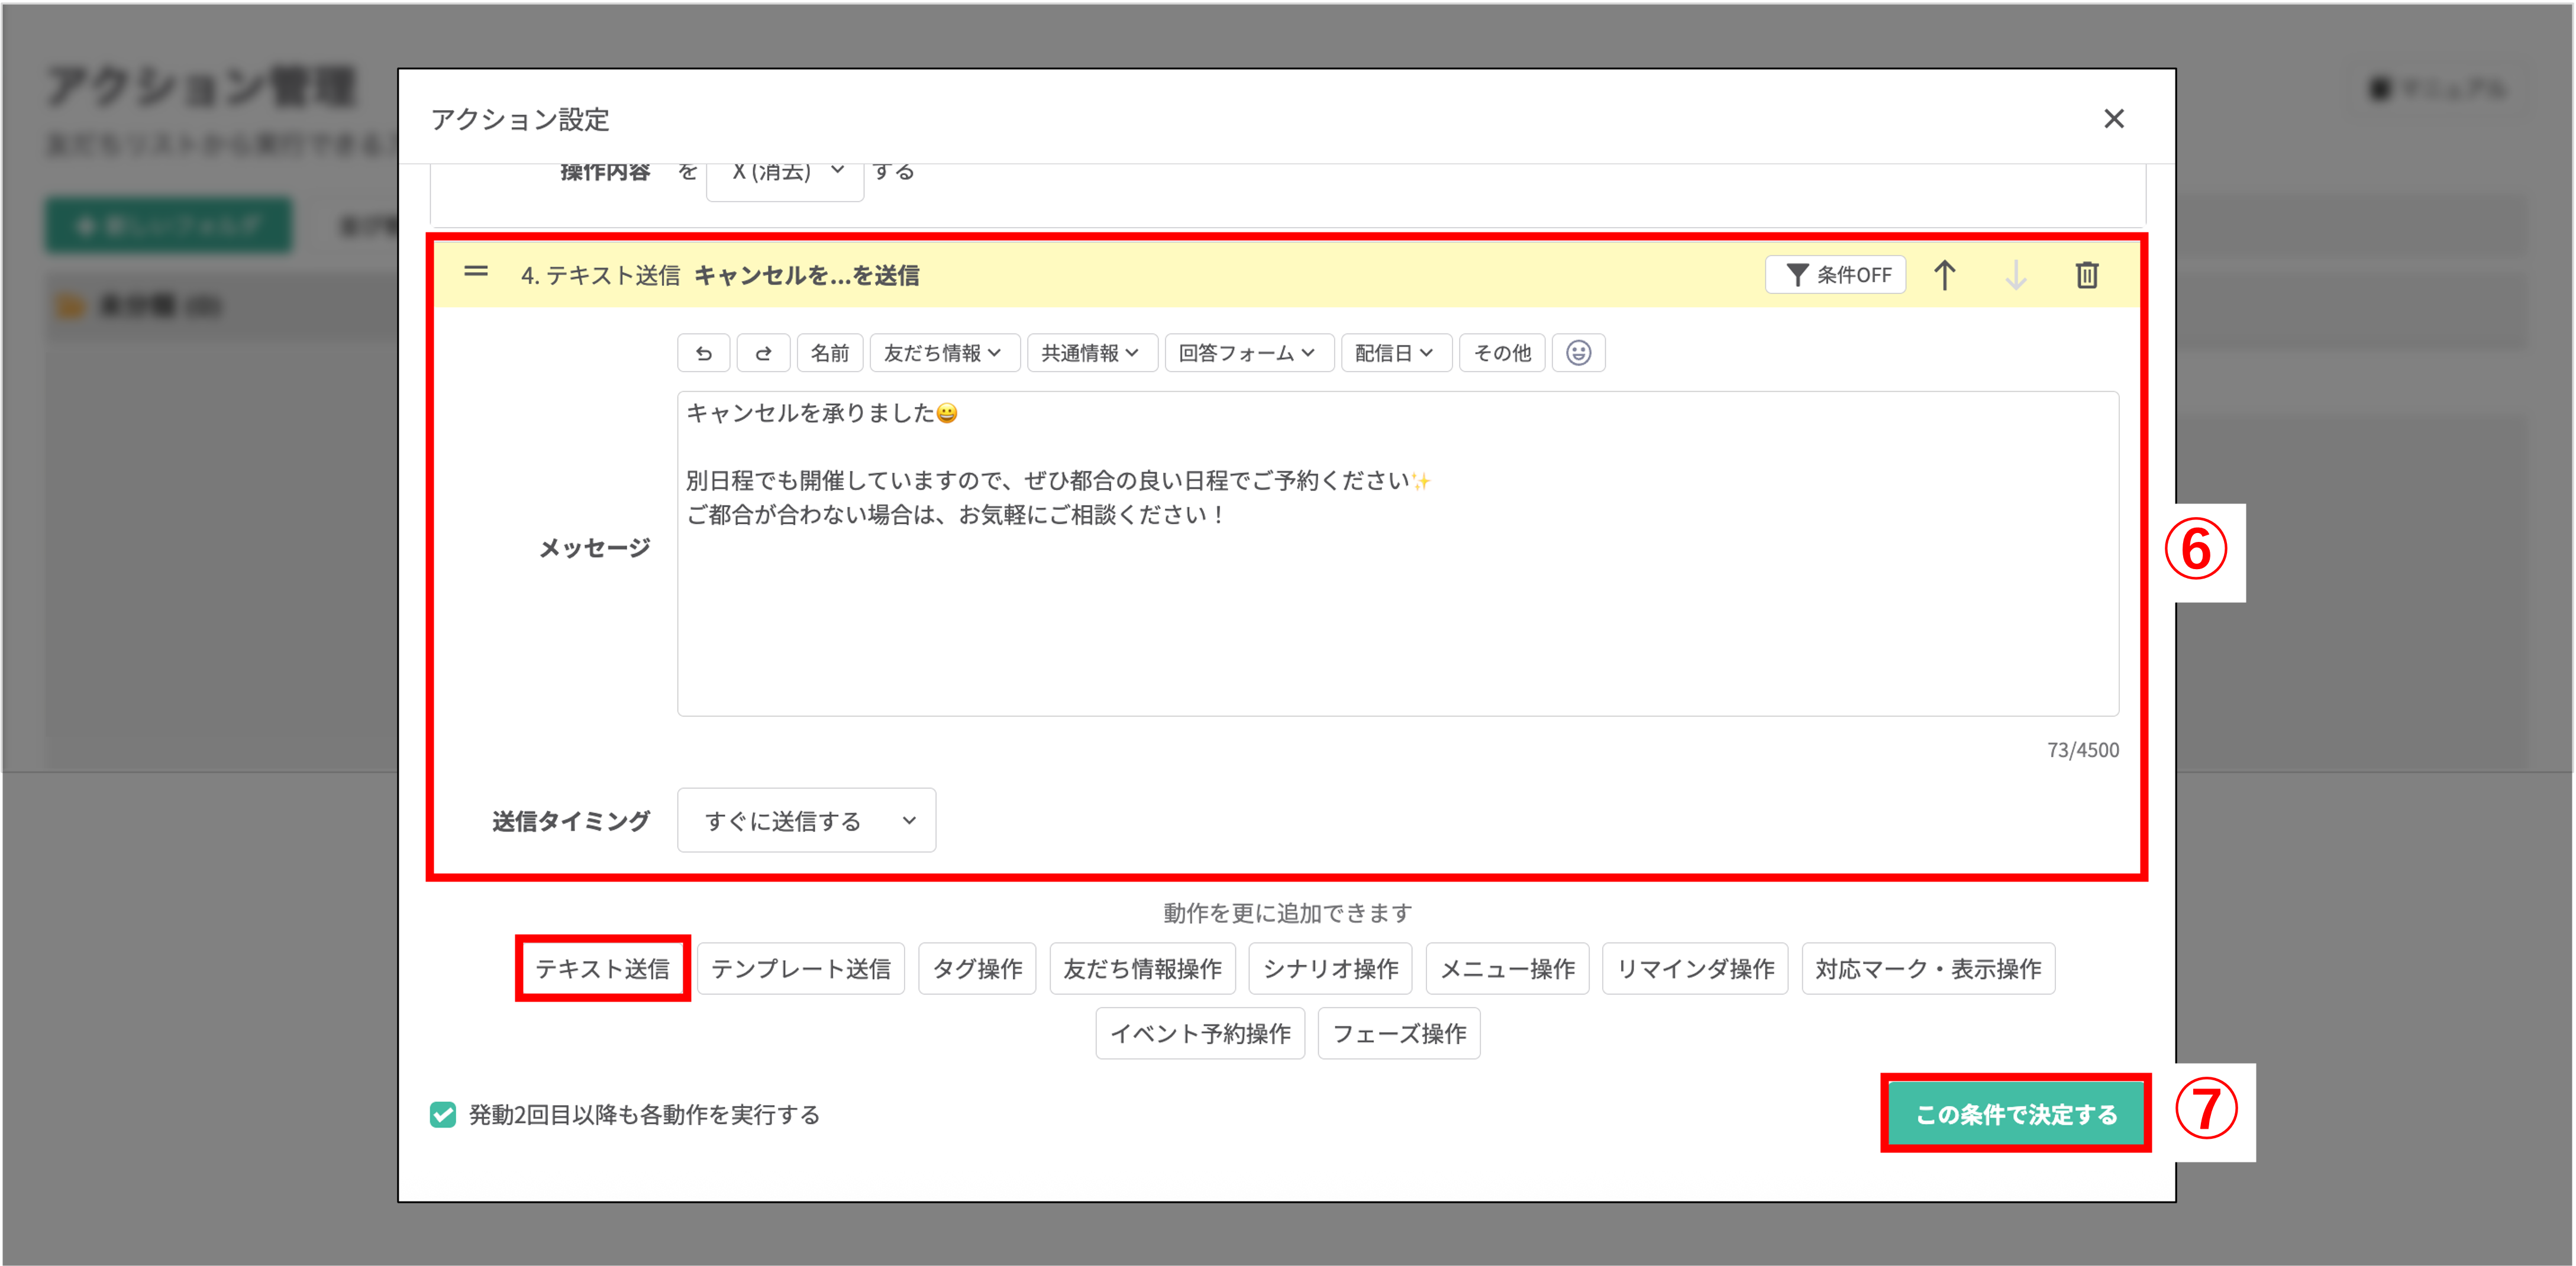Screen dimensions: 2576x1266
Task: Toggle 発動2回目以降も各動作を実行する checkbox
Action: point(443,1114)
